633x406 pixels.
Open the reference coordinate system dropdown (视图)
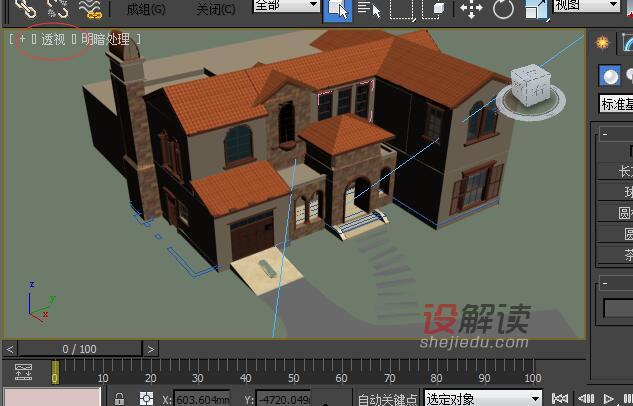pos(586,5)
